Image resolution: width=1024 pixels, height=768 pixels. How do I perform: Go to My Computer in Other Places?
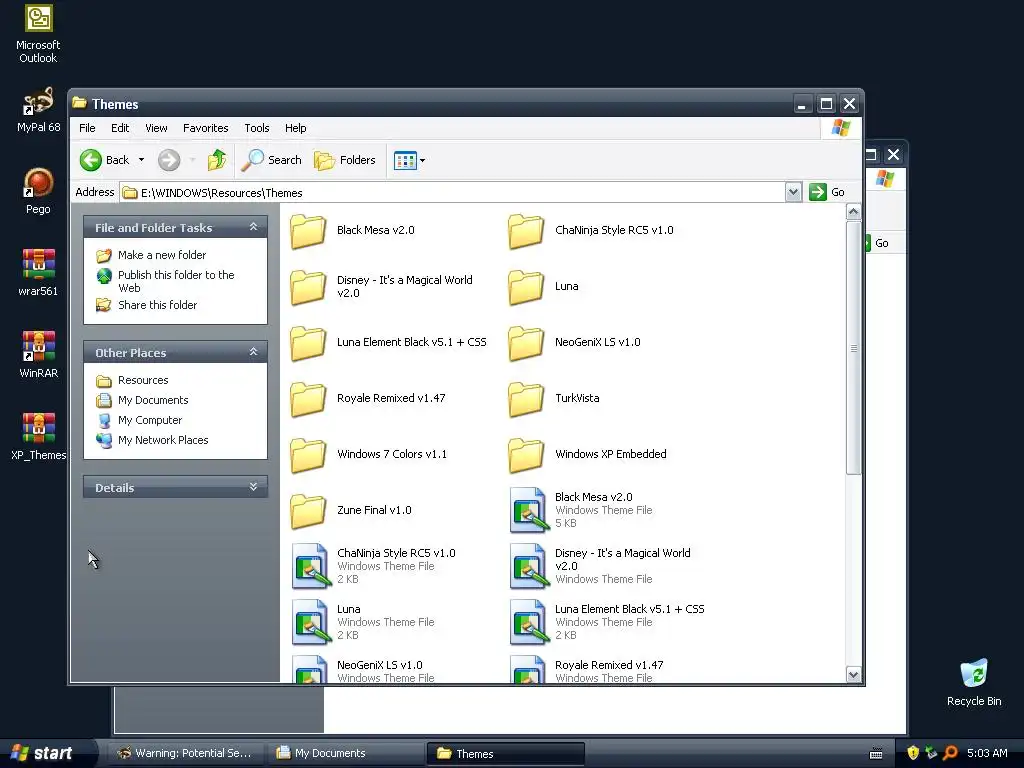pyautogui.click(x=139, y=420)
